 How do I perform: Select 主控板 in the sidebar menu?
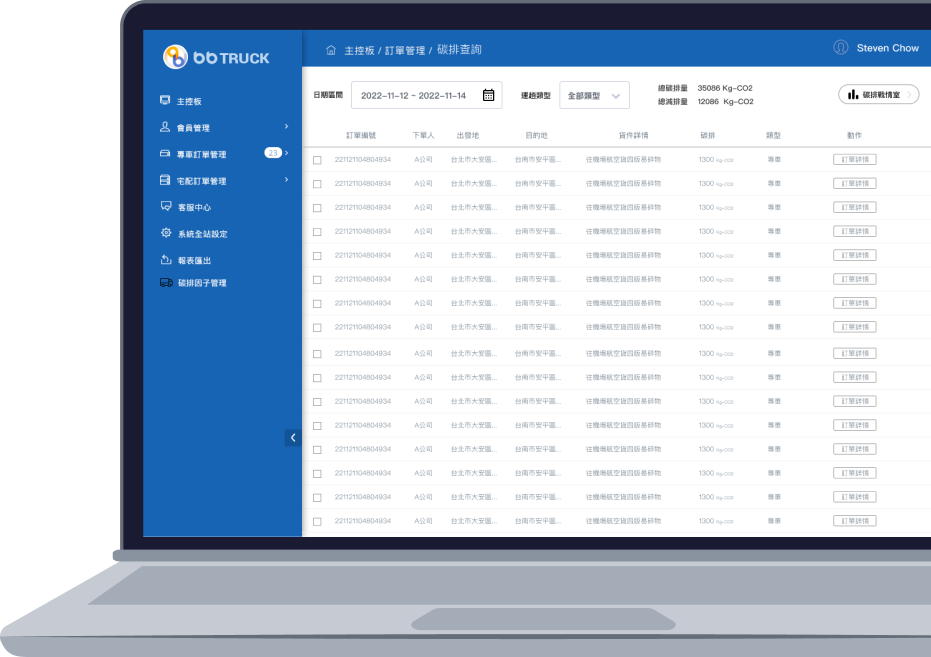point(189,102)
